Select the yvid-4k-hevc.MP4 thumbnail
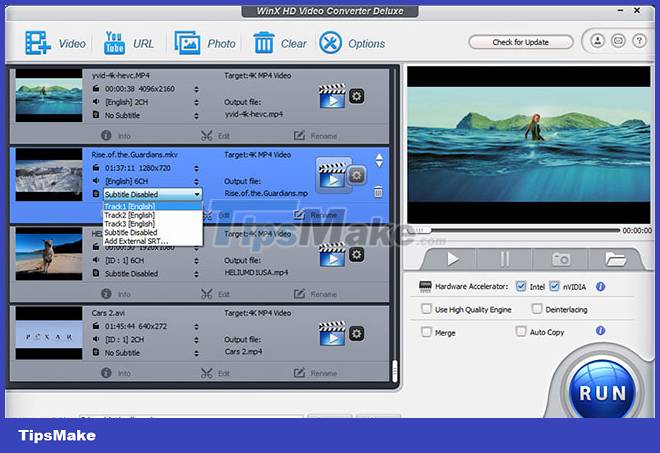660x453 pixels. coord(49,96)
